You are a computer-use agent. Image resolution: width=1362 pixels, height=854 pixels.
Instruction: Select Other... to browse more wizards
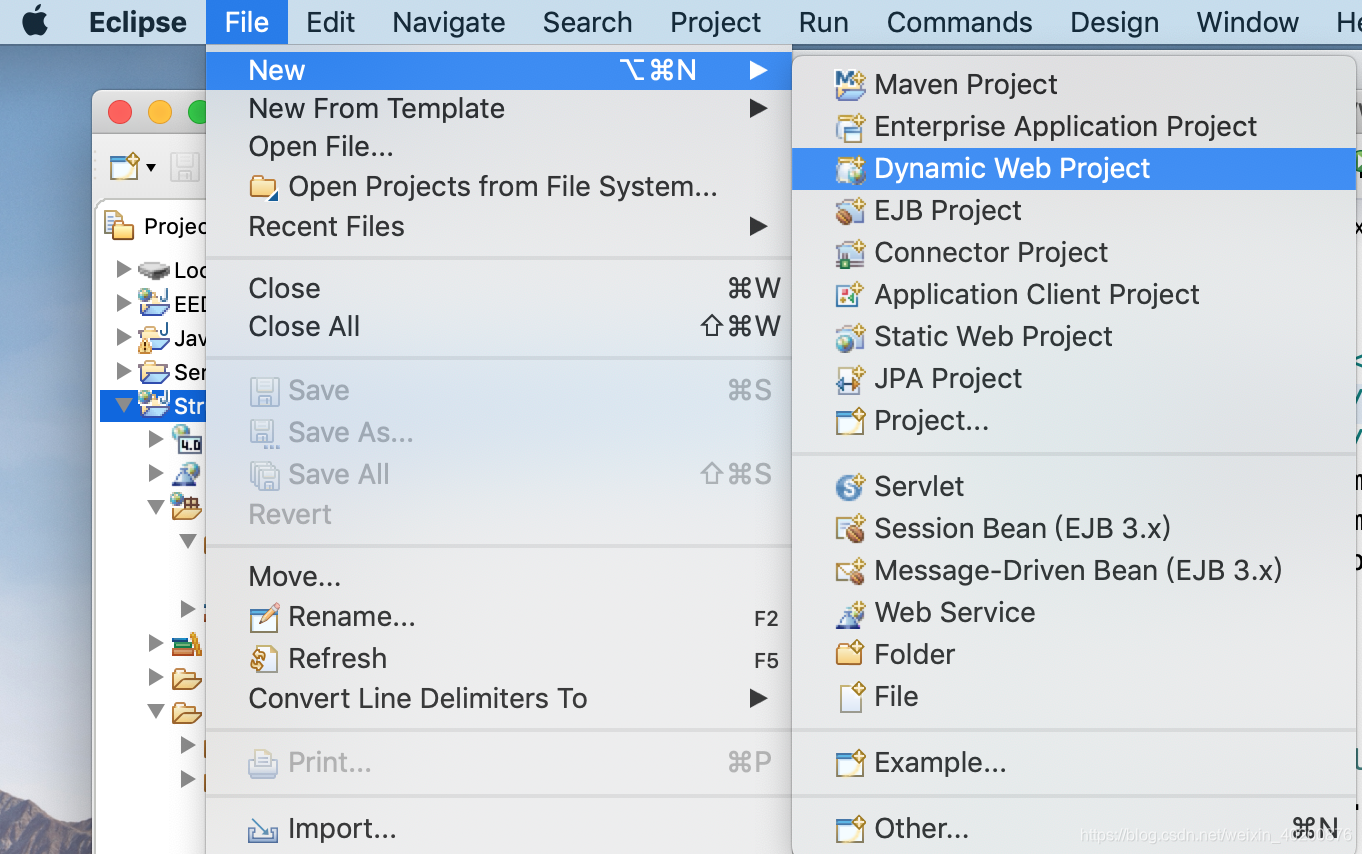[921, 827]
